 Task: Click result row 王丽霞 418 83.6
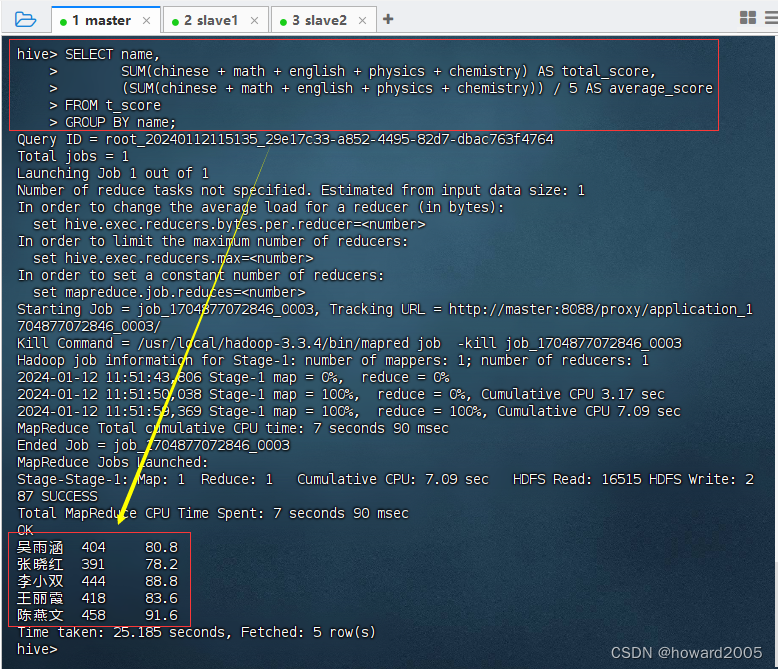[97, 598]
